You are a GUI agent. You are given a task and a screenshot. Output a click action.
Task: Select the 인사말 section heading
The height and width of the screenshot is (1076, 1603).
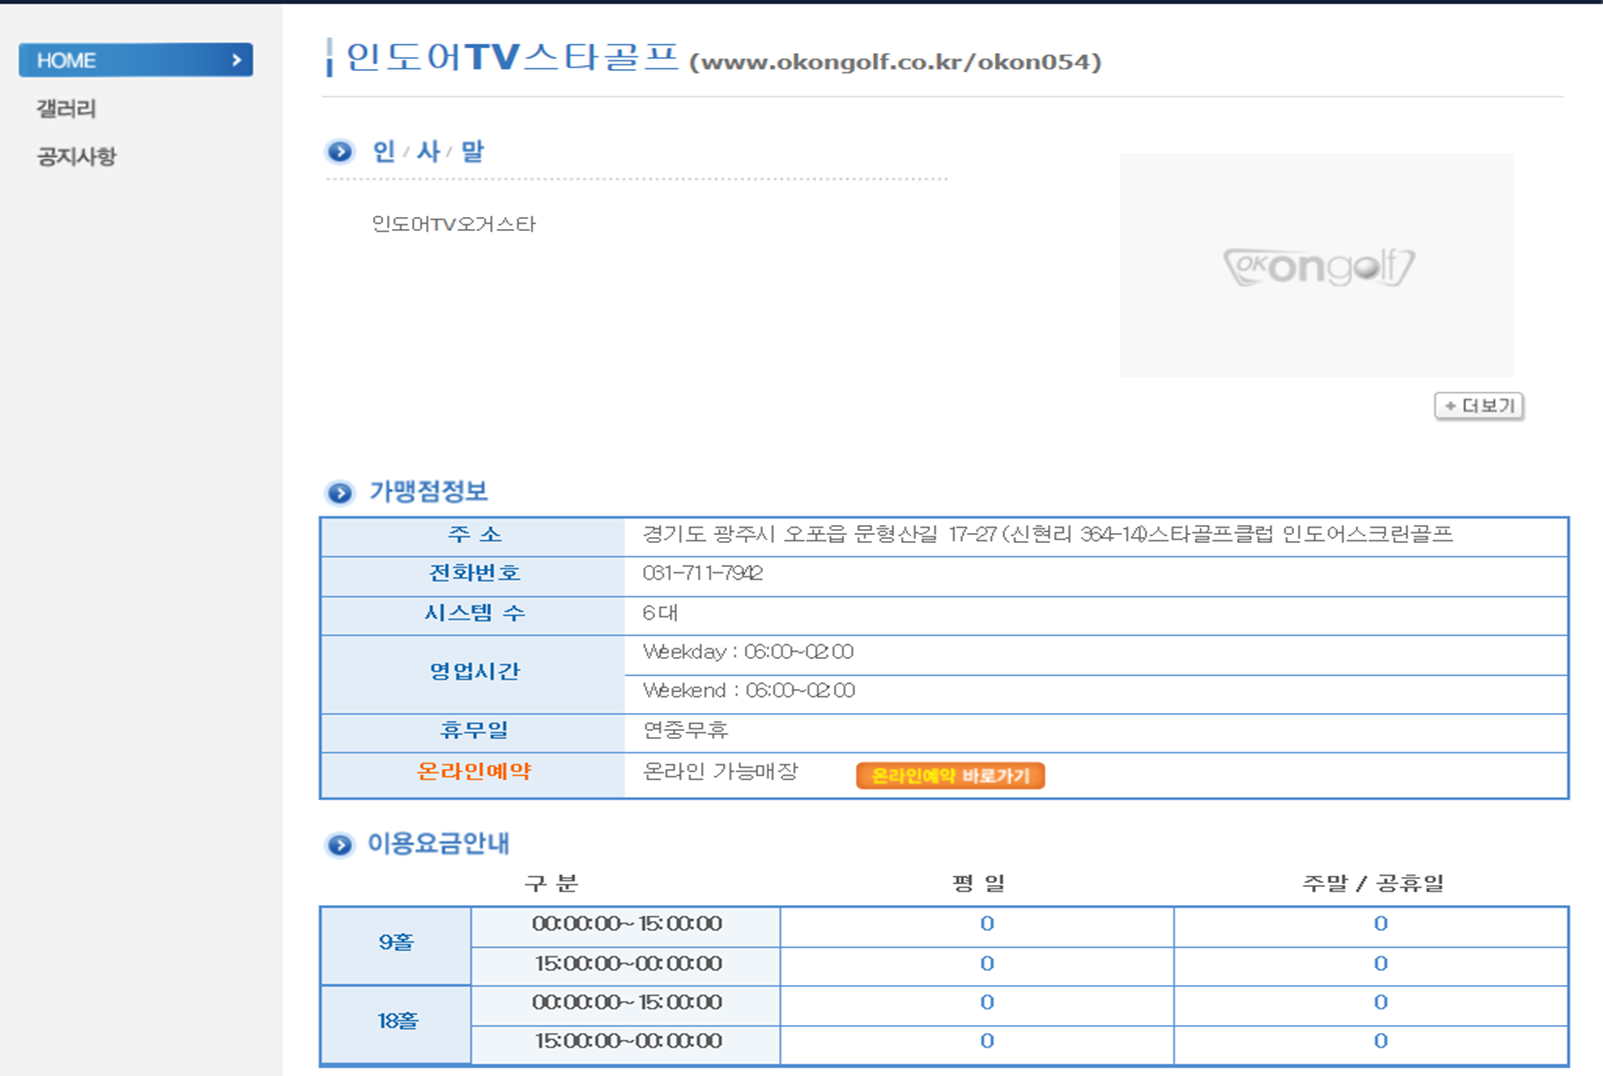coord(428,152)
